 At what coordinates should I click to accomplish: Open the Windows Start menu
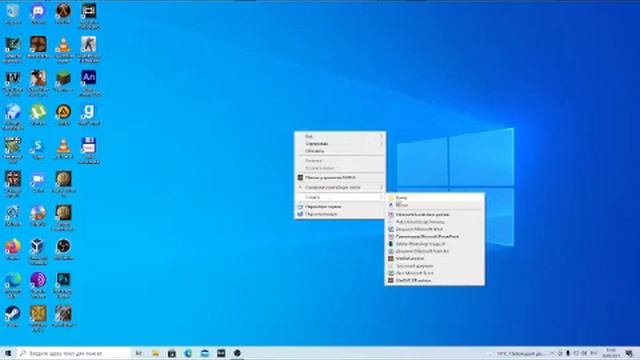(x=8, y=353)
